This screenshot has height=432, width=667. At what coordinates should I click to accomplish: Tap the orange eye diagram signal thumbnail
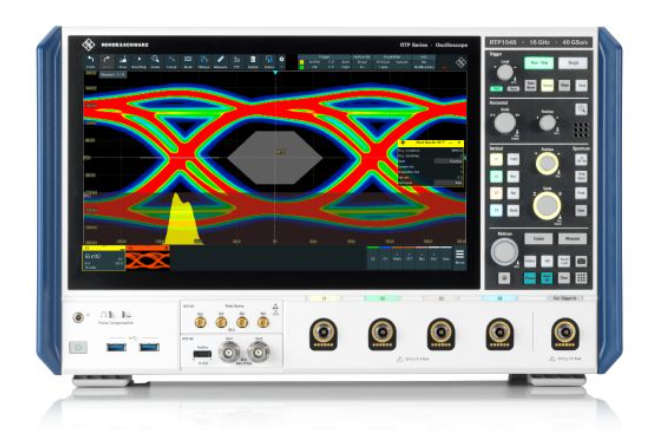click(148, 258)
